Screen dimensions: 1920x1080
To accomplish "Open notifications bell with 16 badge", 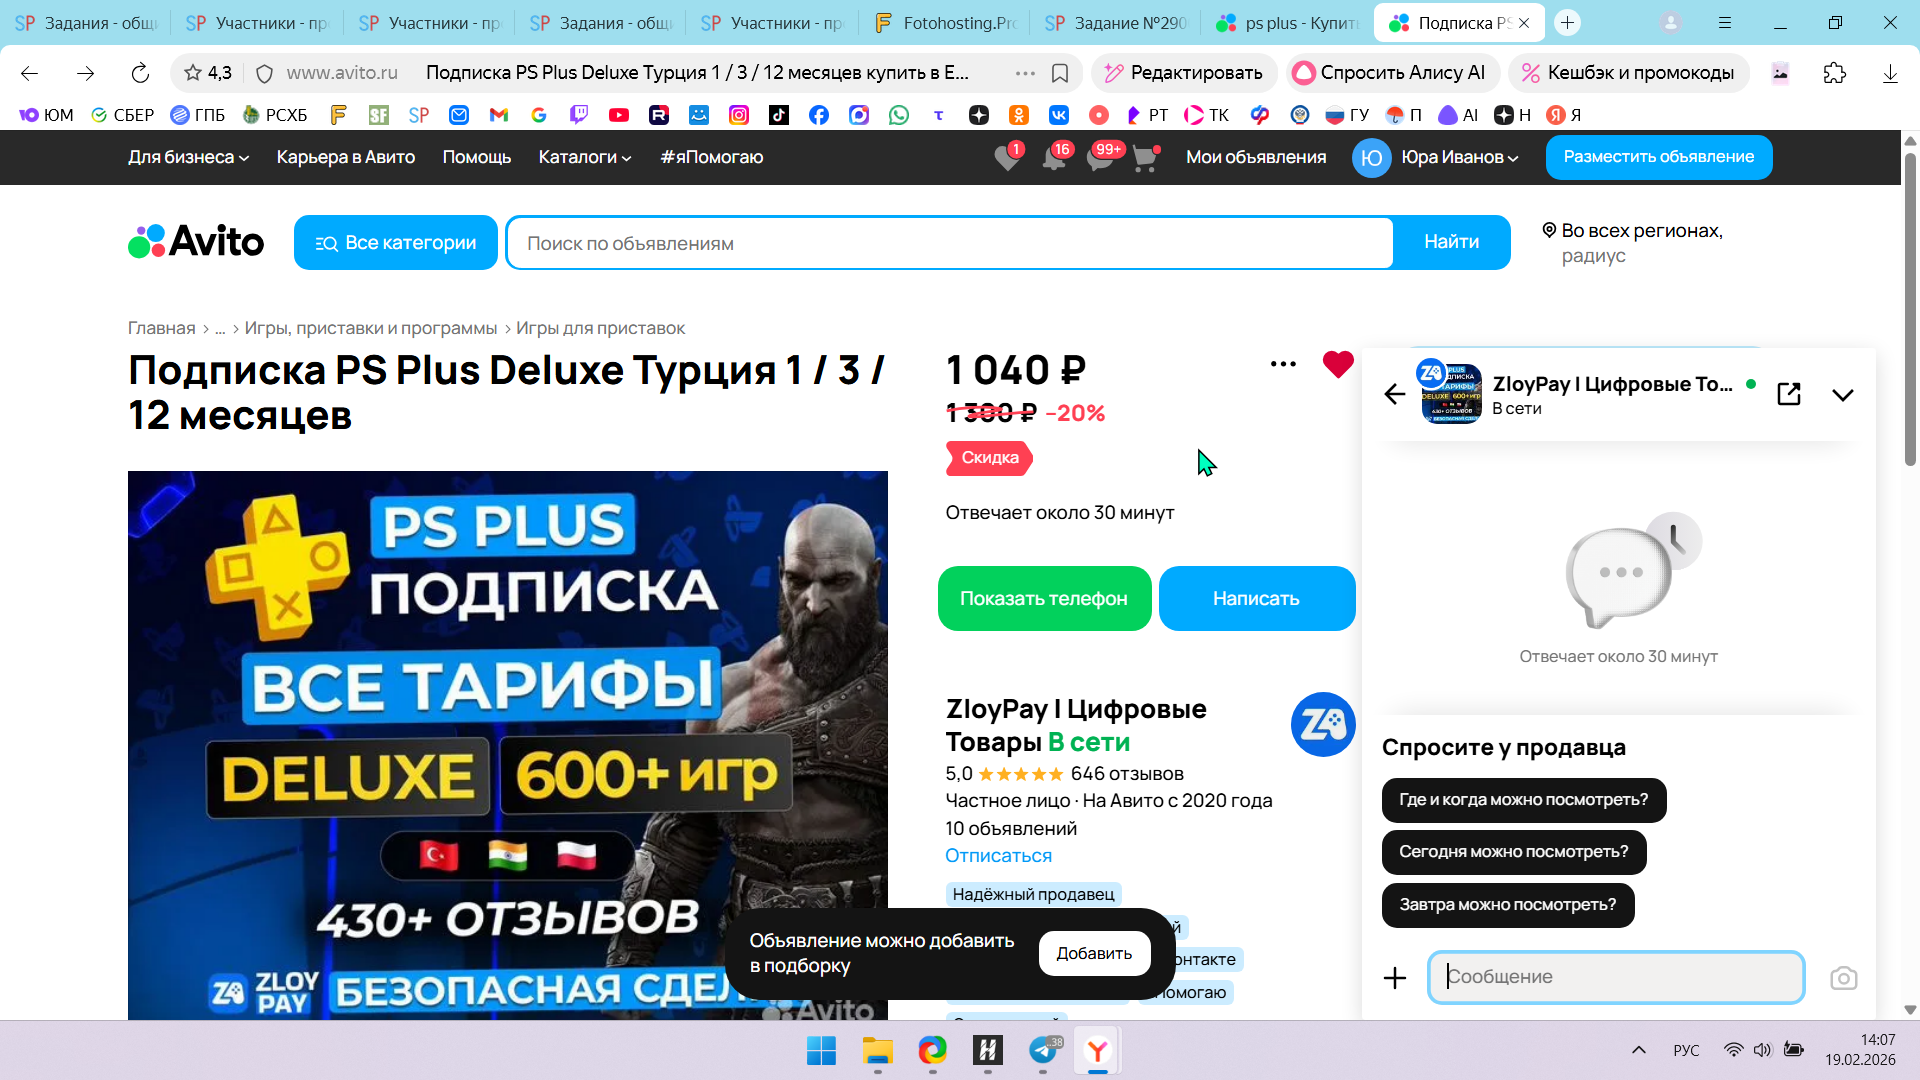I will 1054,158.
